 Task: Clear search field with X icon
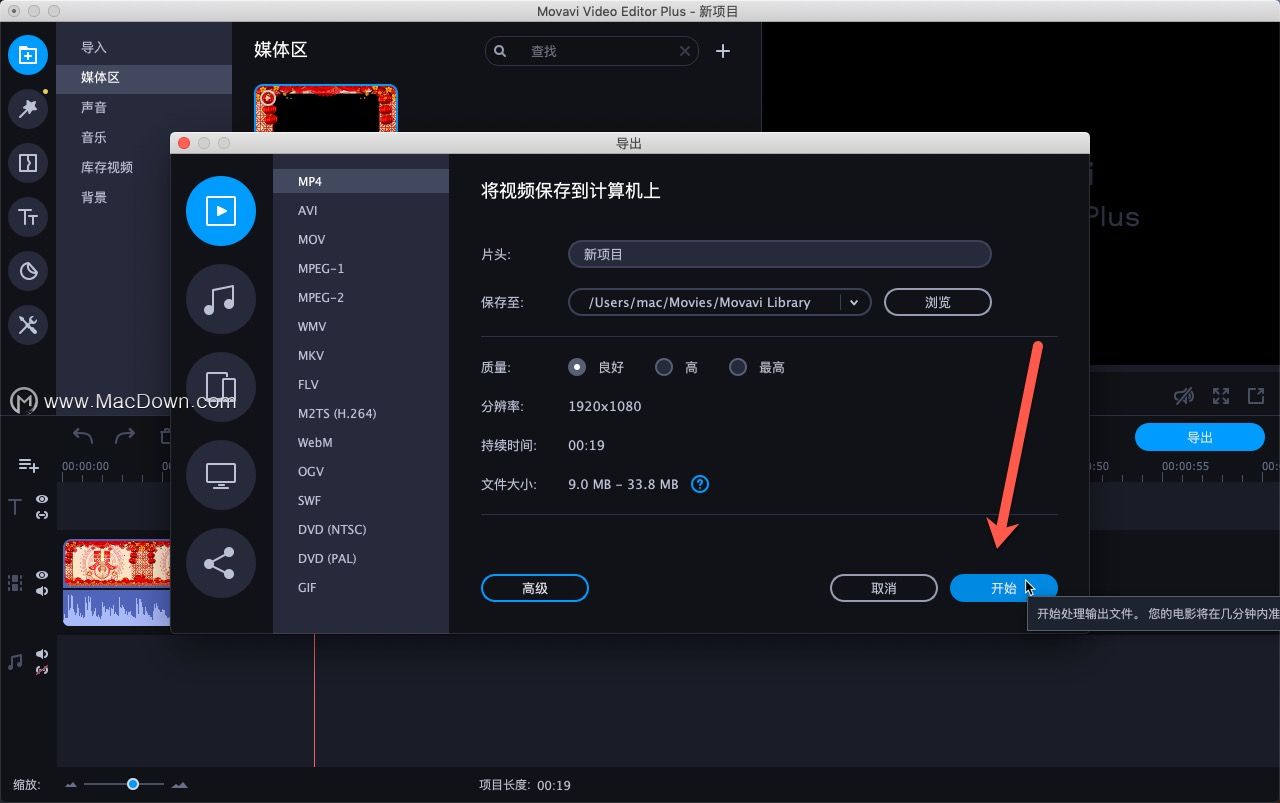pyautogui.click(x=685, y=51)
